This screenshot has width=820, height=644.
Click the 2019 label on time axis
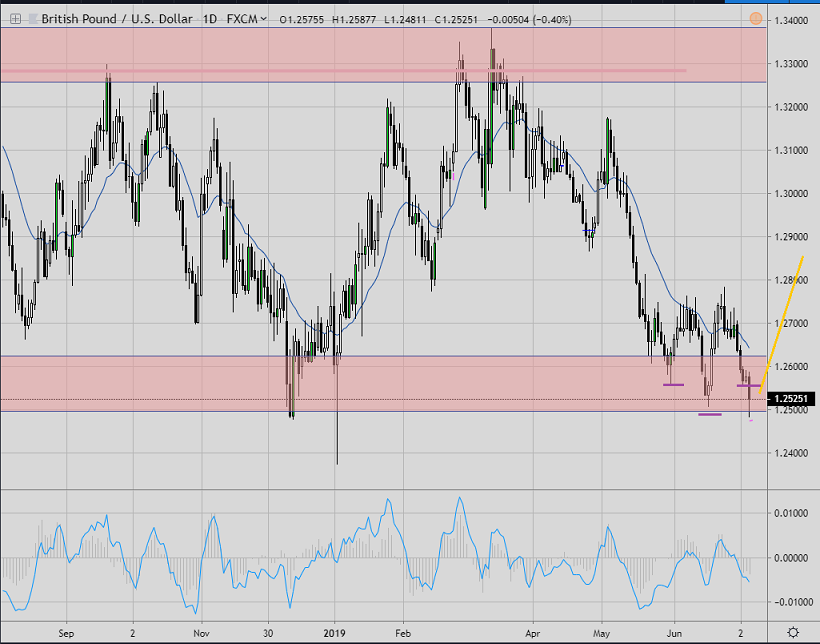(x=335, y=634)
